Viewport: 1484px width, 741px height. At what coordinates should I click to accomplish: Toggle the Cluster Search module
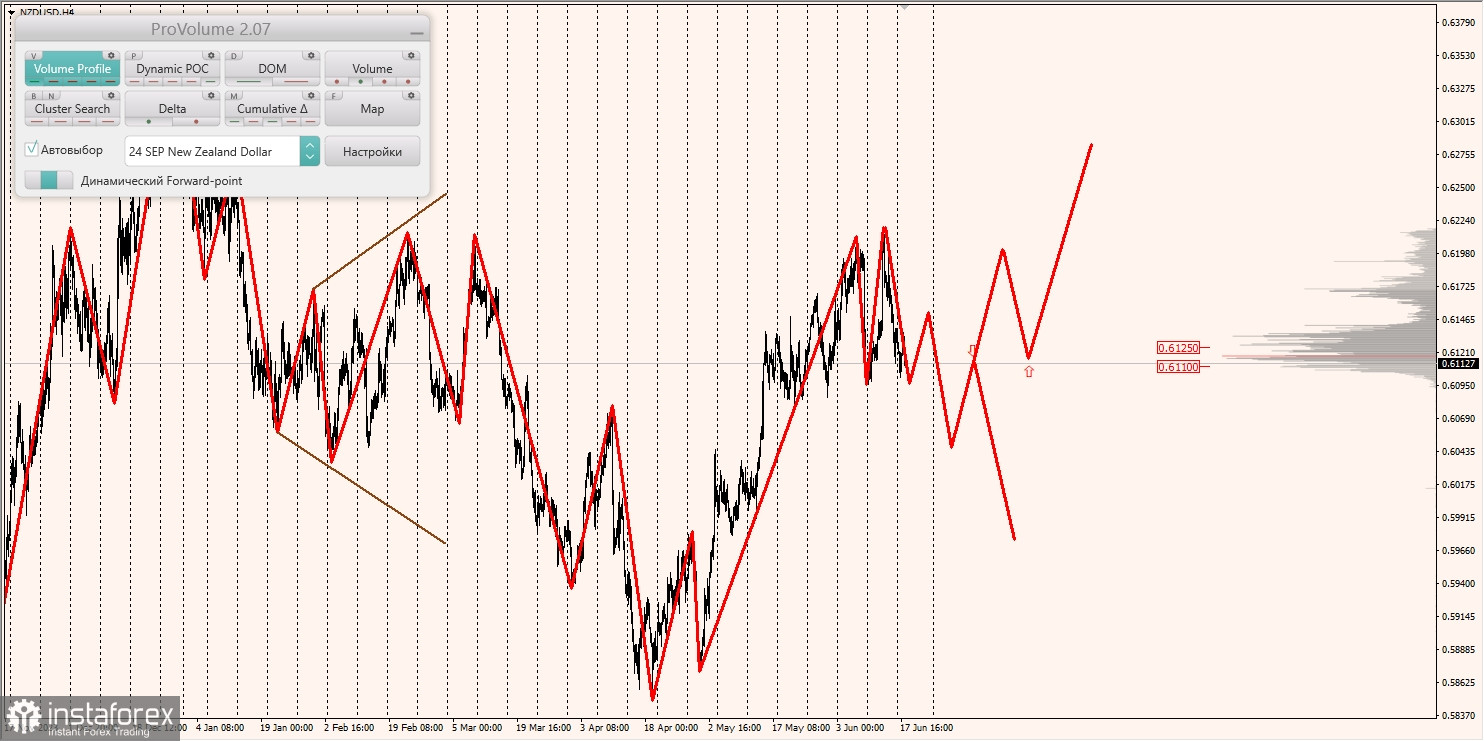coord(73,108)
